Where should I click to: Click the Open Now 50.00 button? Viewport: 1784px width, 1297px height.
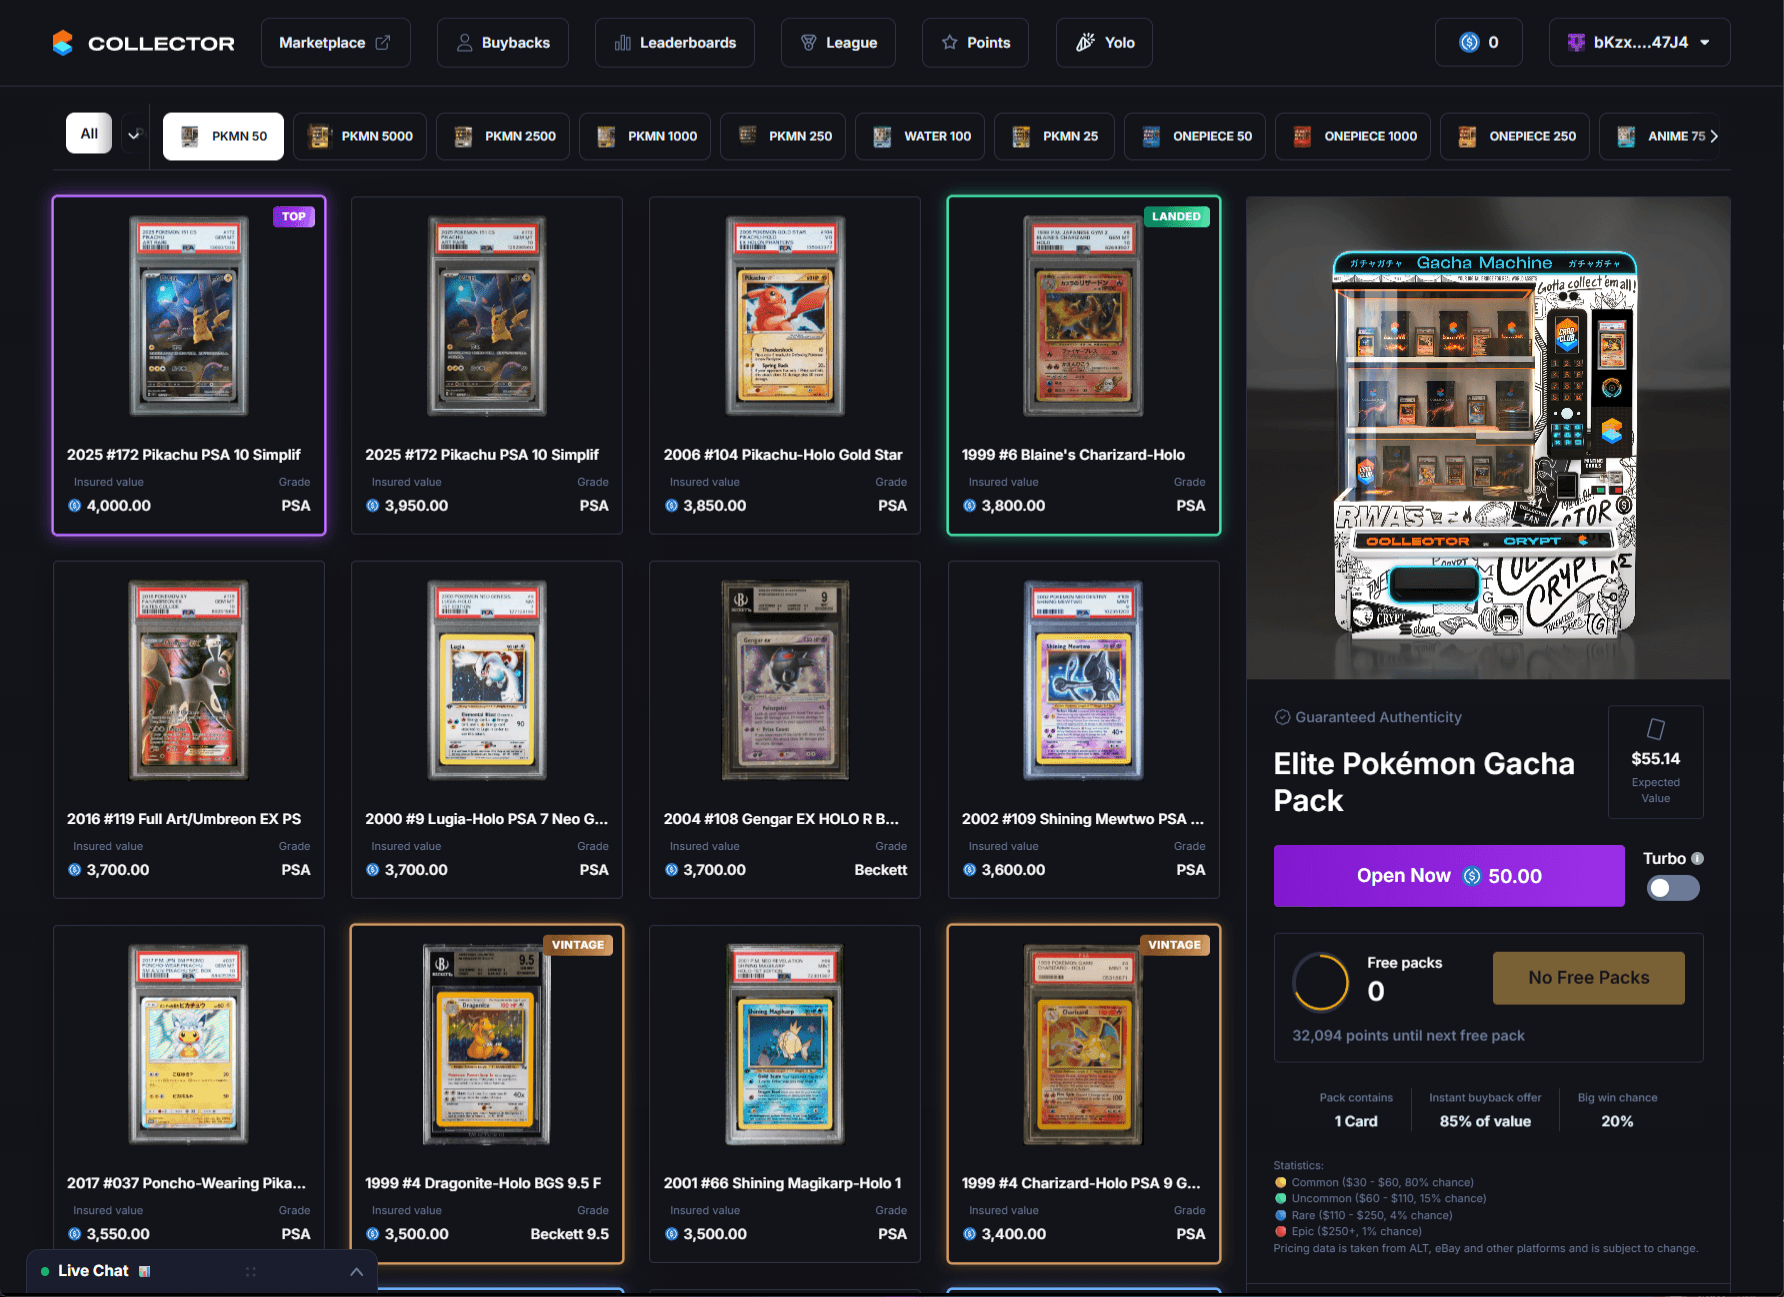[1449, 876]
